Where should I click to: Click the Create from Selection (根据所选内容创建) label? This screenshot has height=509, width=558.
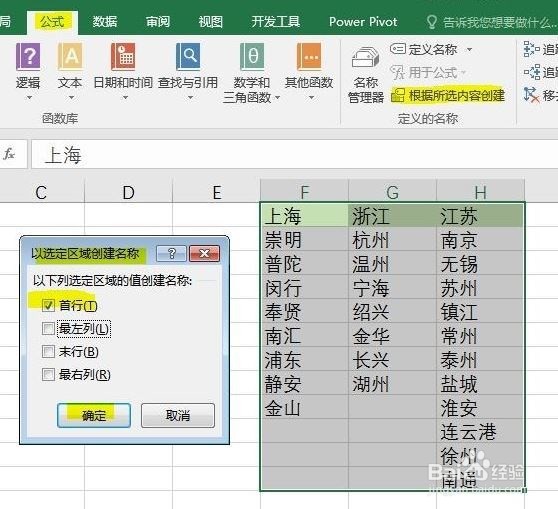coord(457,95)
